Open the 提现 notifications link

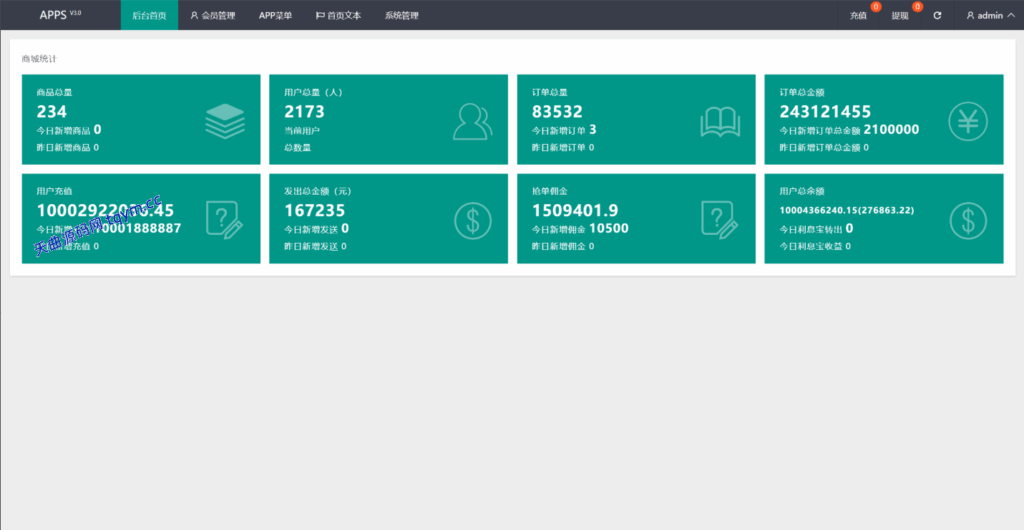(900, 16)
